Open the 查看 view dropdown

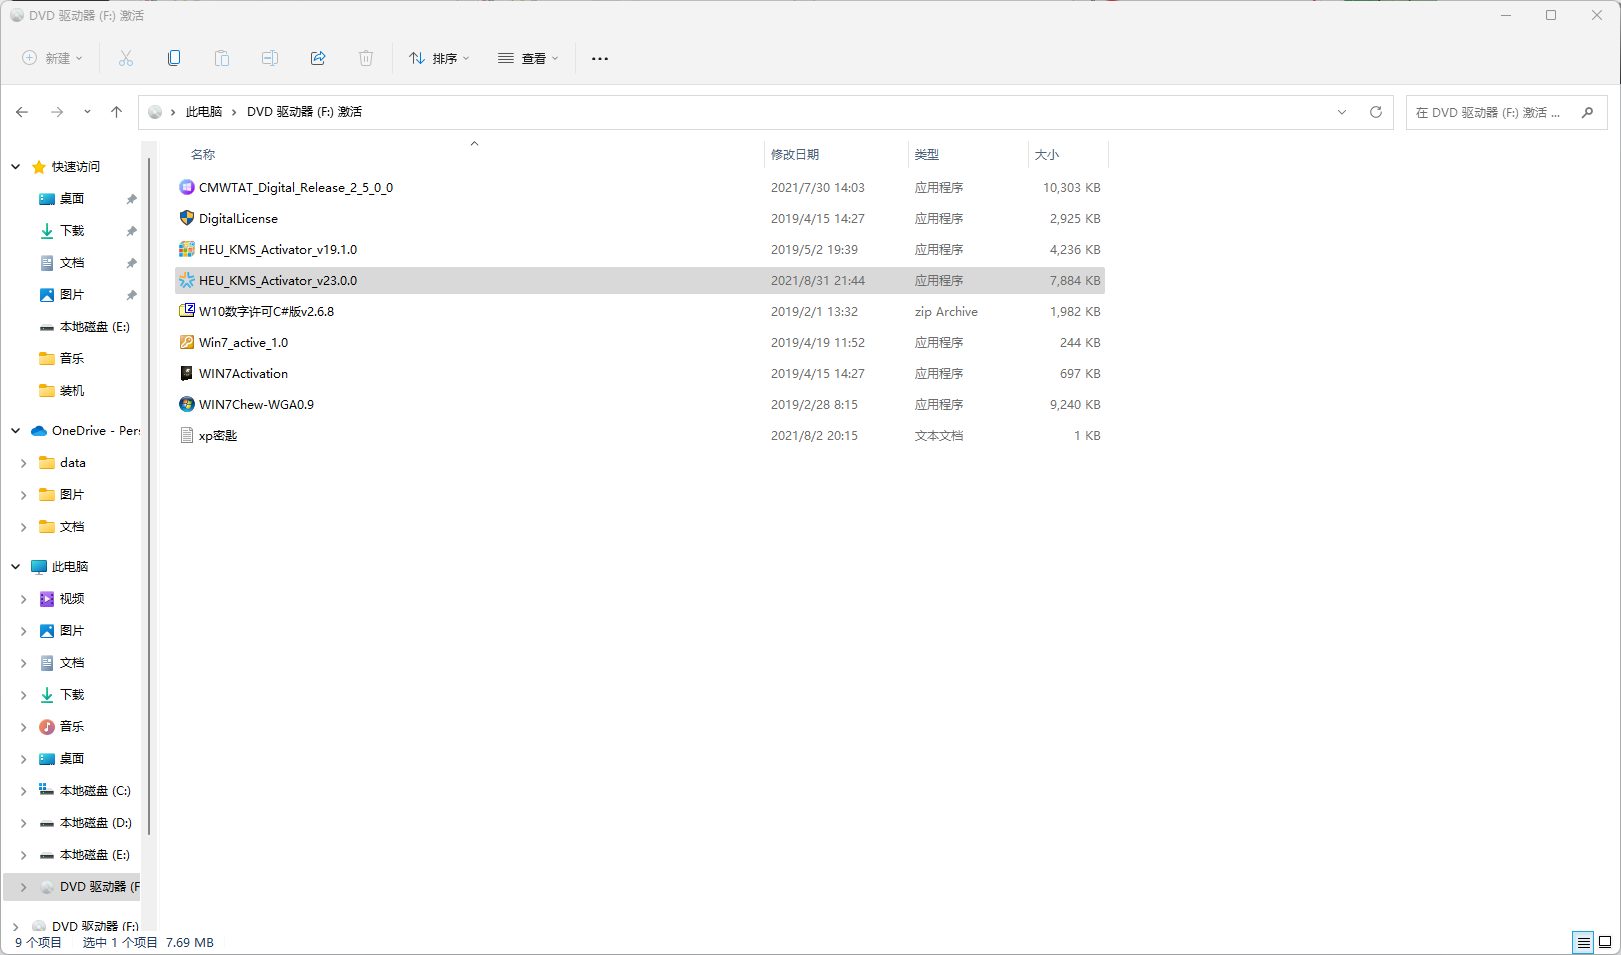tap(528, 58)
